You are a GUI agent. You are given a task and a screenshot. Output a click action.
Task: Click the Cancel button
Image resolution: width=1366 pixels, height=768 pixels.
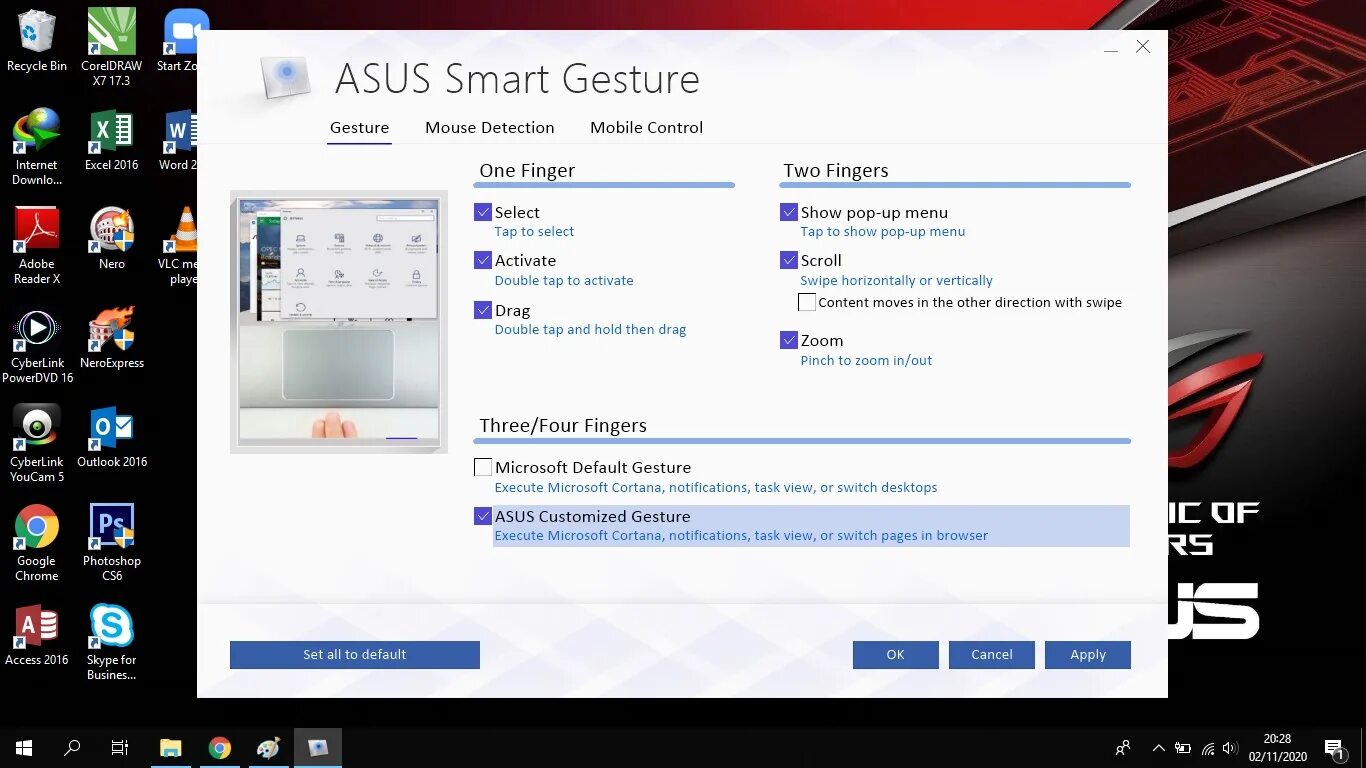click(992, 655)
